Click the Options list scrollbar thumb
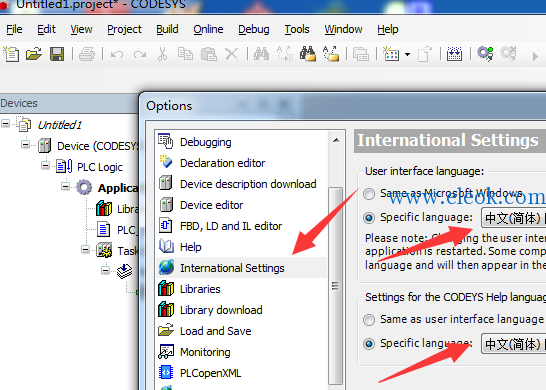The height and width of the screenshot is (390, 546). (x=336, y=286)
